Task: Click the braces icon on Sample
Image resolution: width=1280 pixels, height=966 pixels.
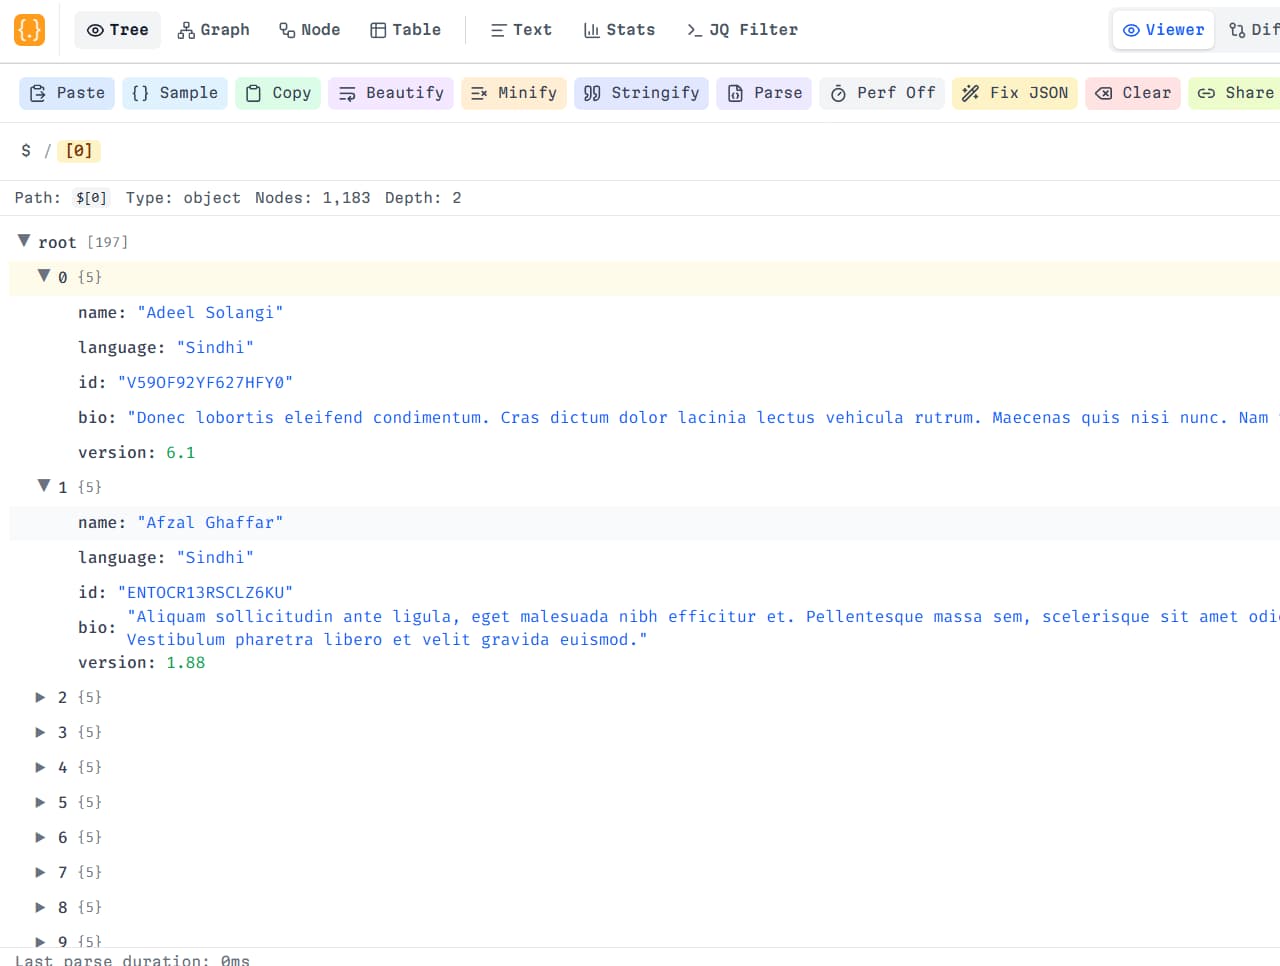Action: click(x=140, y=93)
